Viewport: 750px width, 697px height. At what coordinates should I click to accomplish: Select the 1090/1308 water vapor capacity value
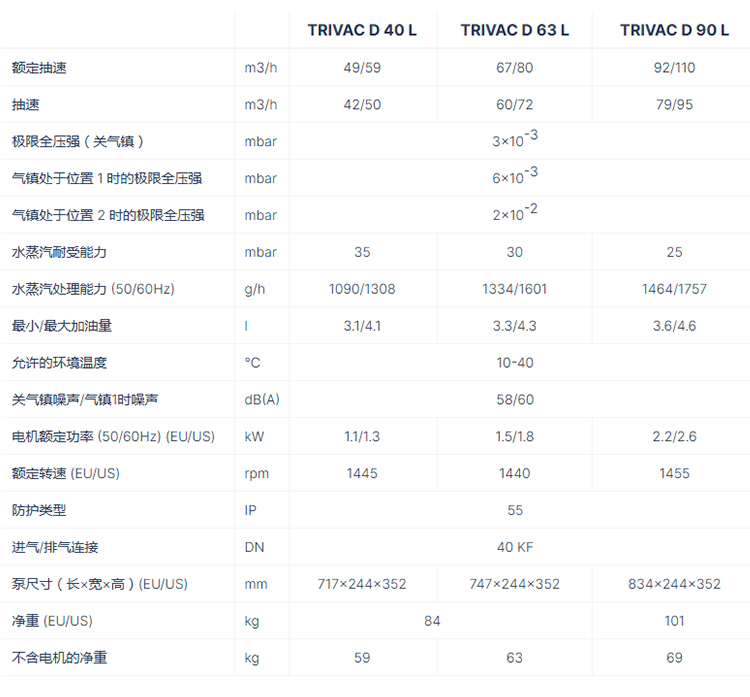362,289
